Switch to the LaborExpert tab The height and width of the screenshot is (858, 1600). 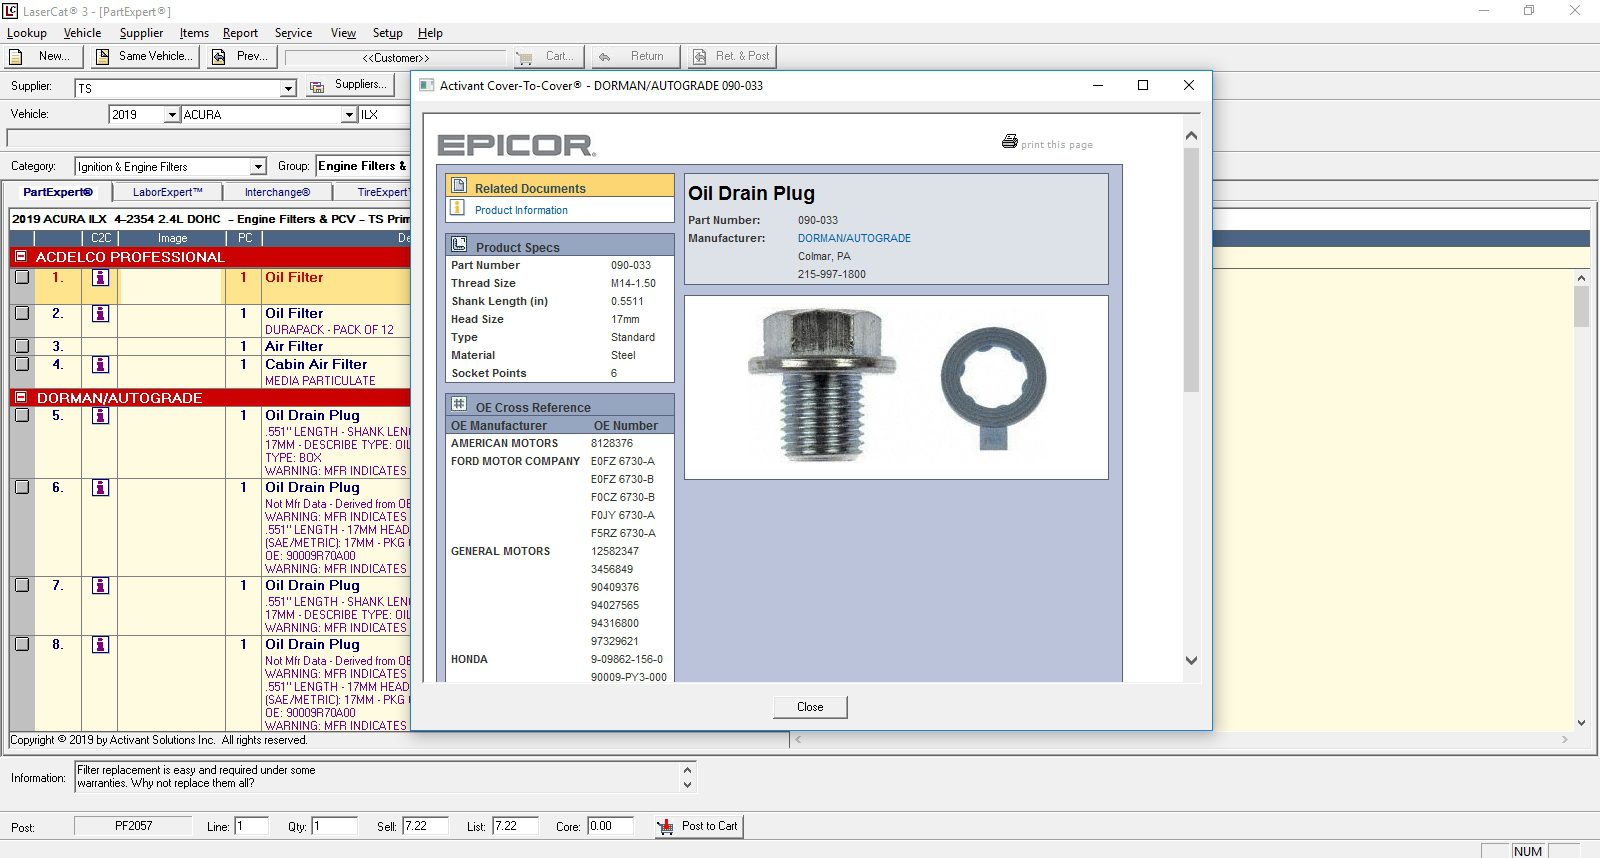[167, 192]
